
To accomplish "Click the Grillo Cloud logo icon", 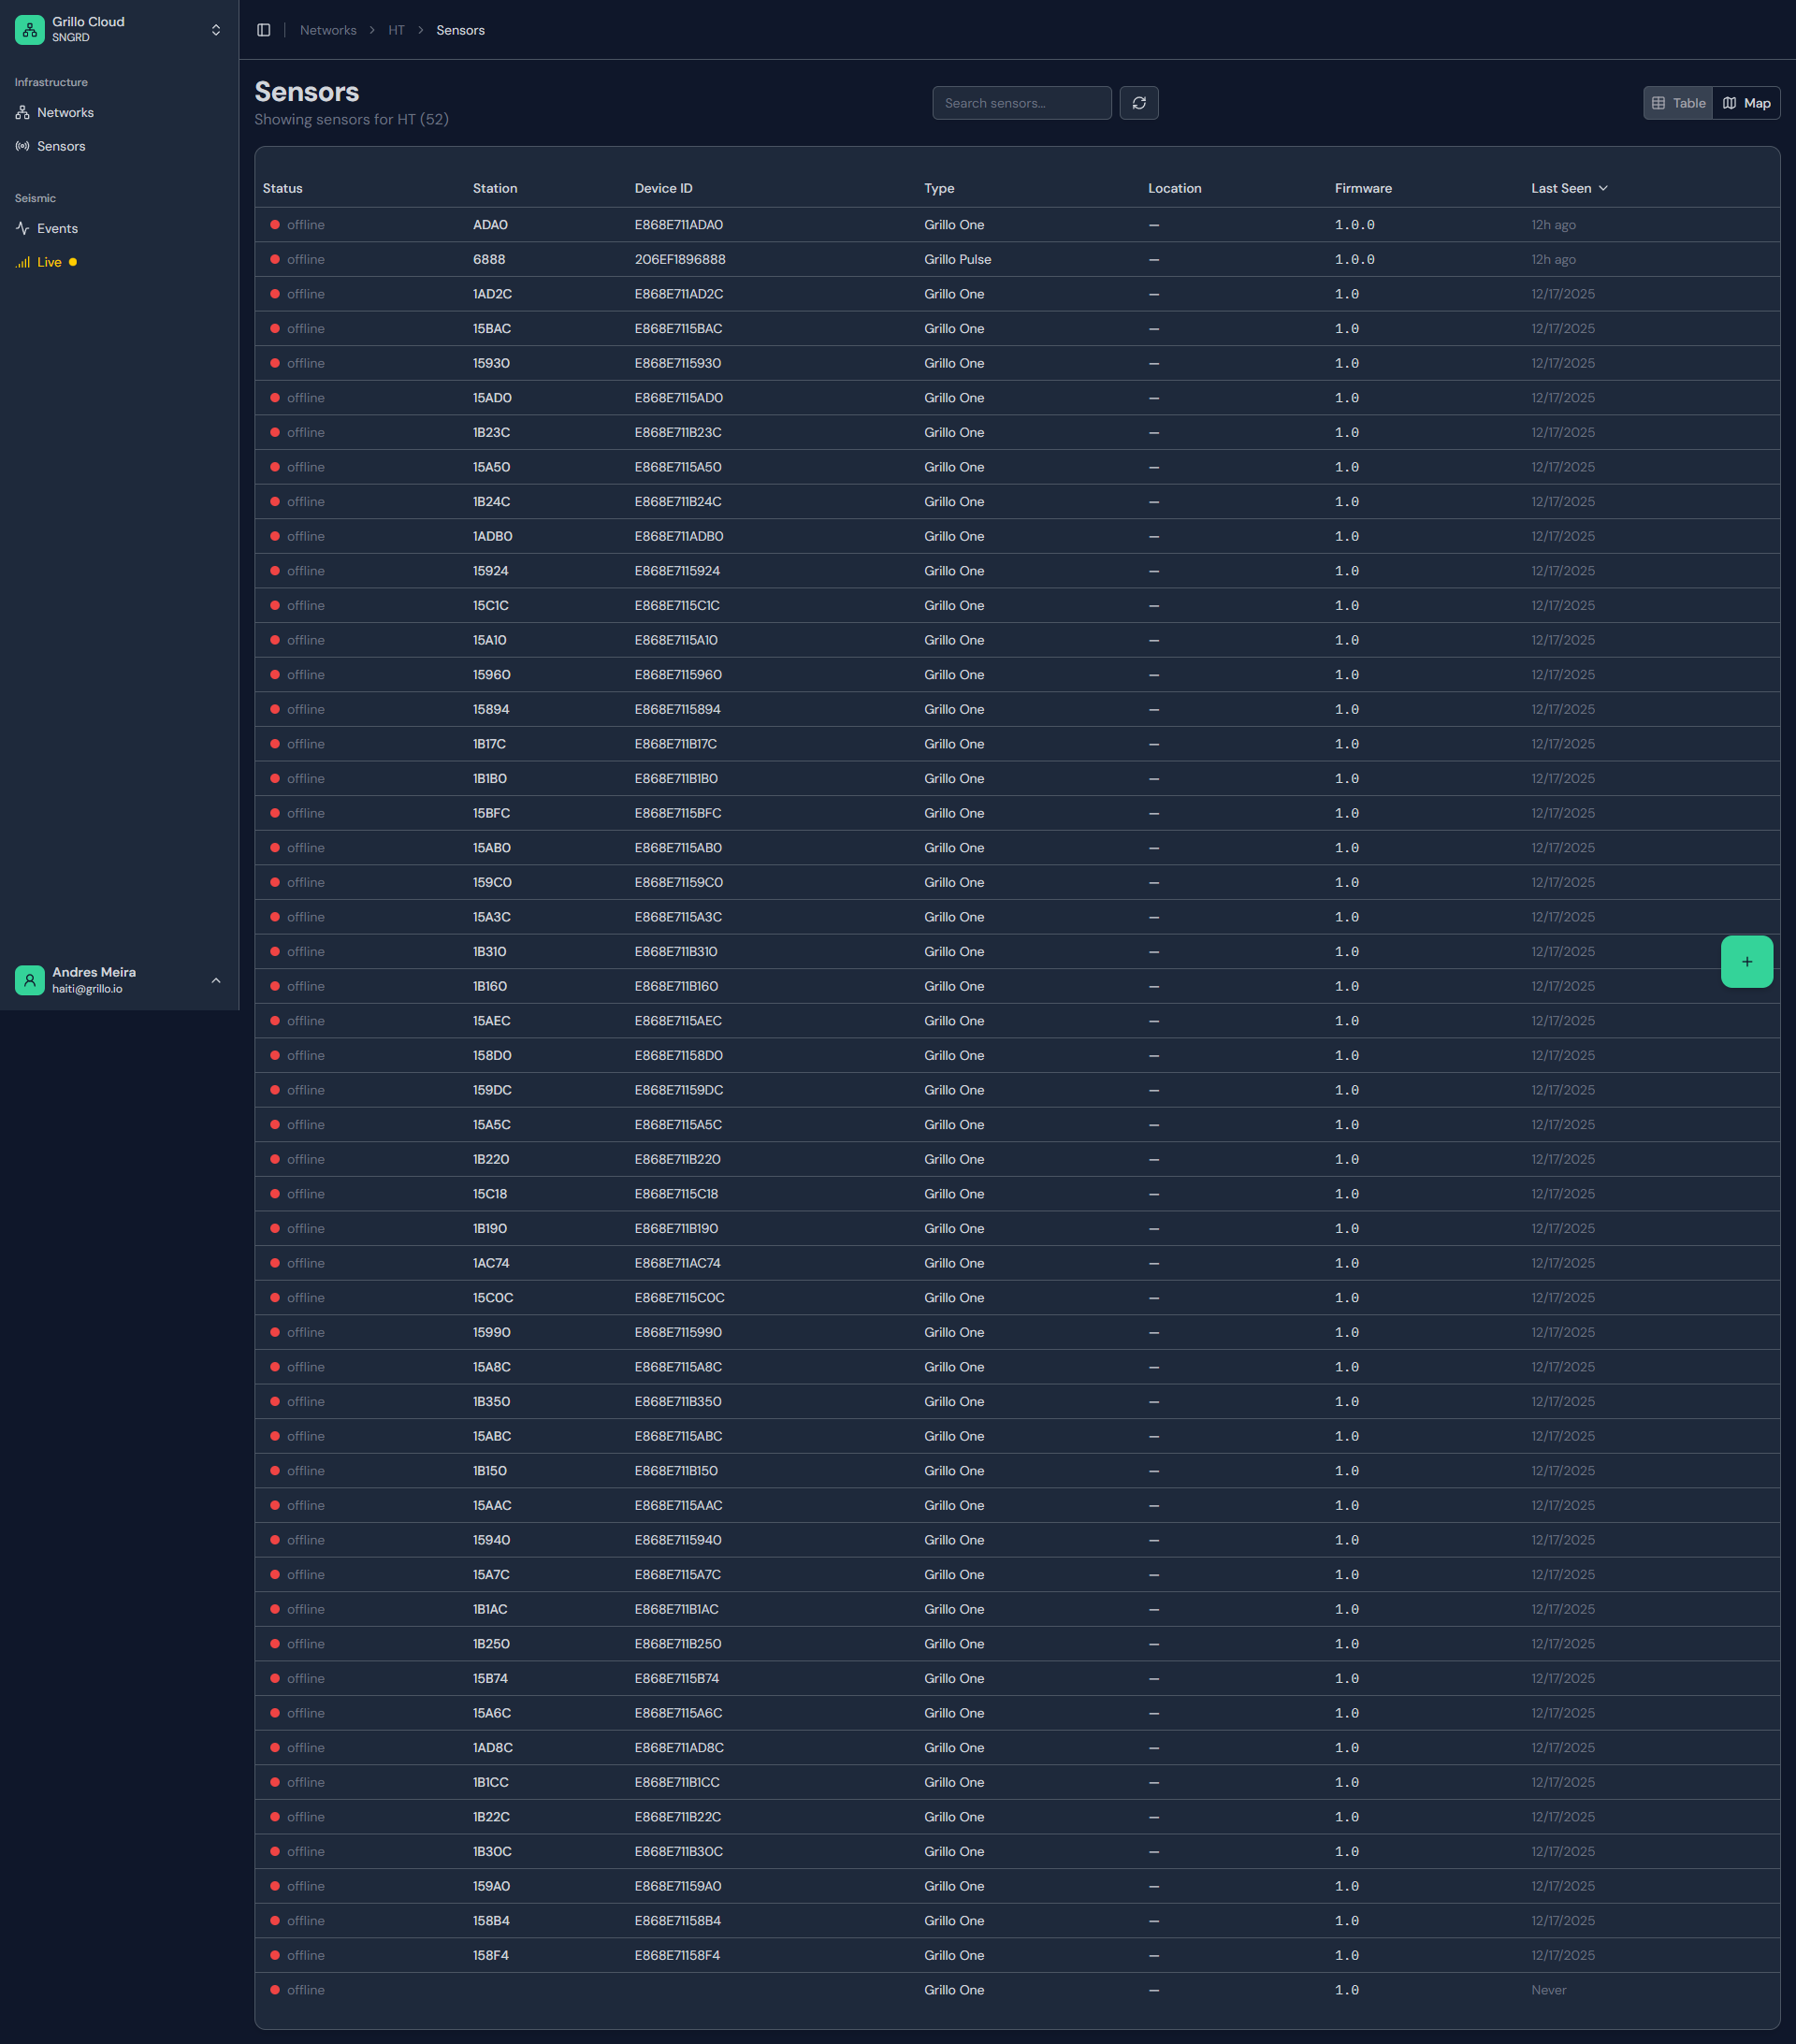I will pos(30,29).
